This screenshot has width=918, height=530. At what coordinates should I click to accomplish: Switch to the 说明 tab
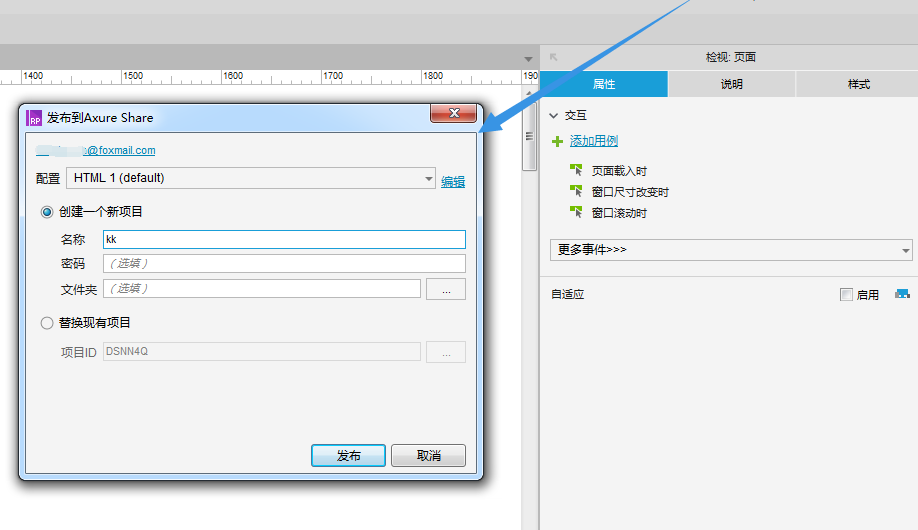[x=731, y=84]
